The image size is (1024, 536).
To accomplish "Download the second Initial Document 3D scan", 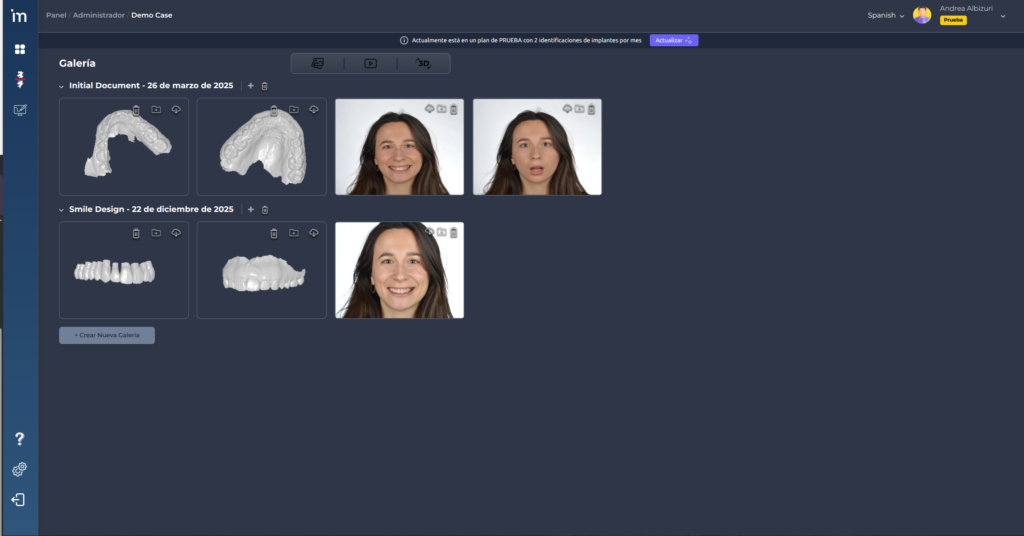I will 313,109.
